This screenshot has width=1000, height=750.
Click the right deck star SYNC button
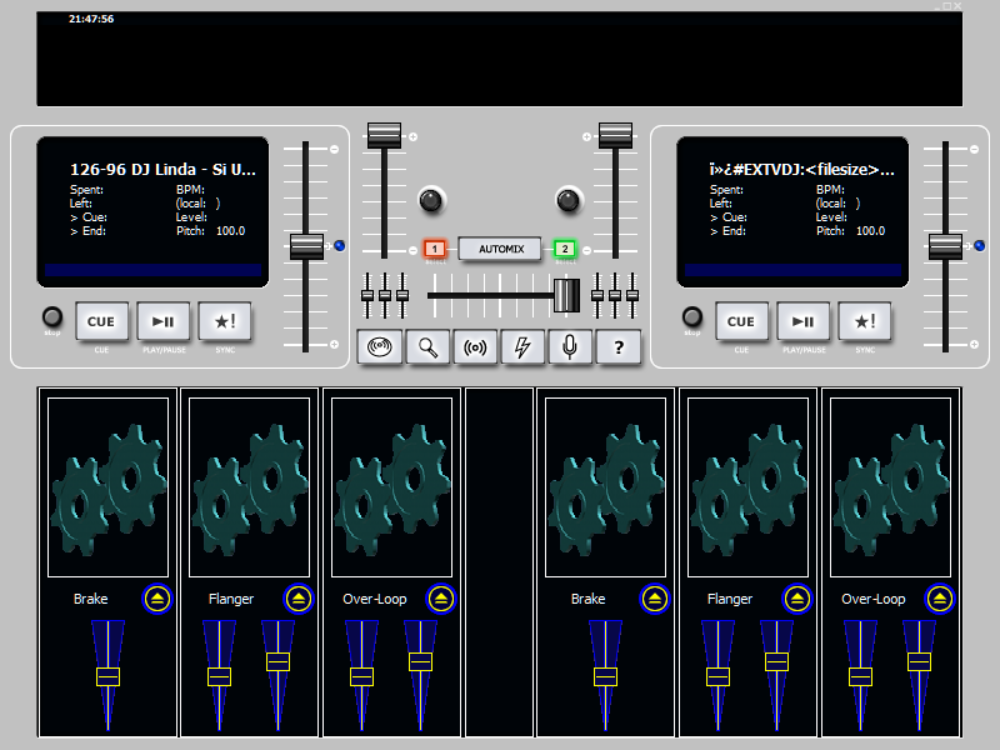[865, 321]
